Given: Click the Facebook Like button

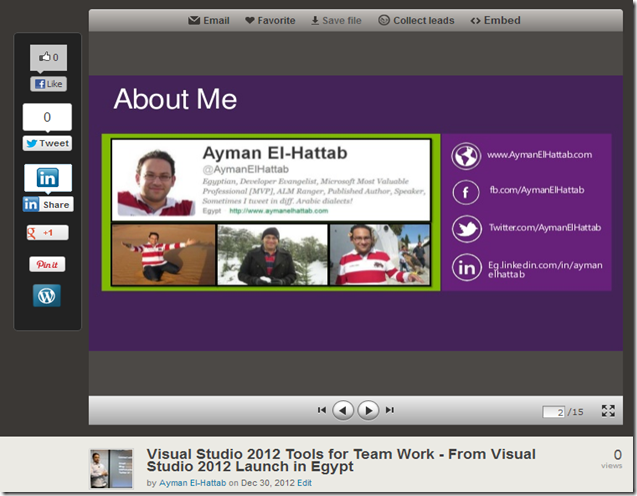Looking at the screenshot, I should point(47,84).
